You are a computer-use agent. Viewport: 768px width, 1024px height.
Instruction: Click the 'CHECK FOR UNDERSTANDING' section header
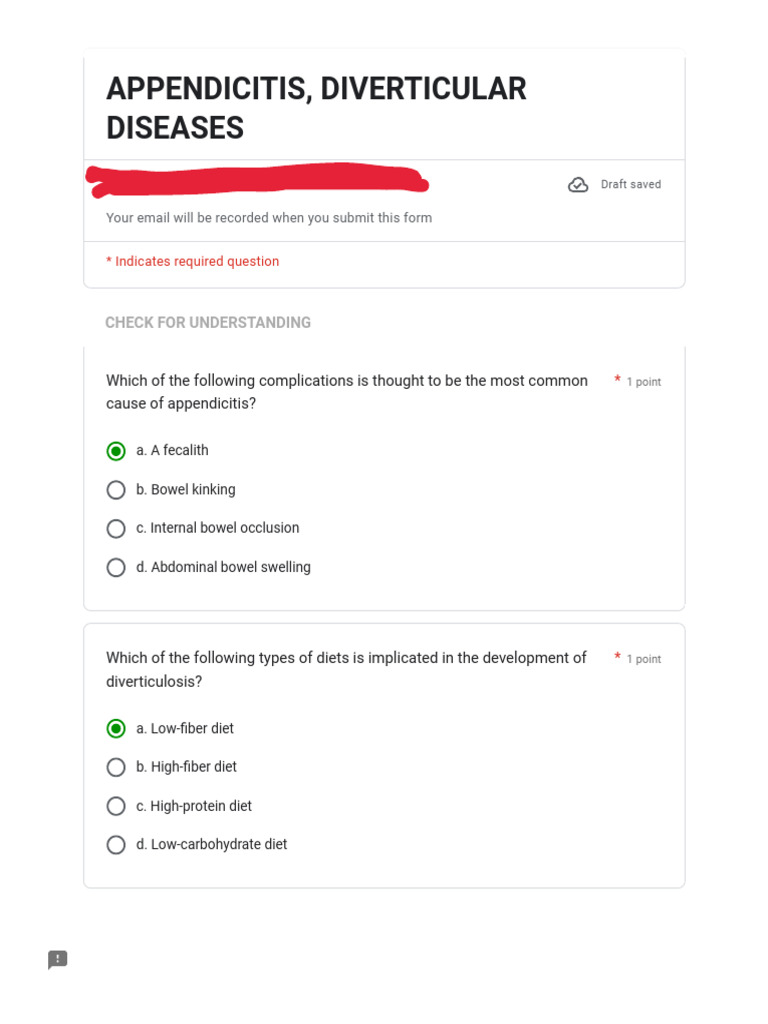click(x=208, y=323)
